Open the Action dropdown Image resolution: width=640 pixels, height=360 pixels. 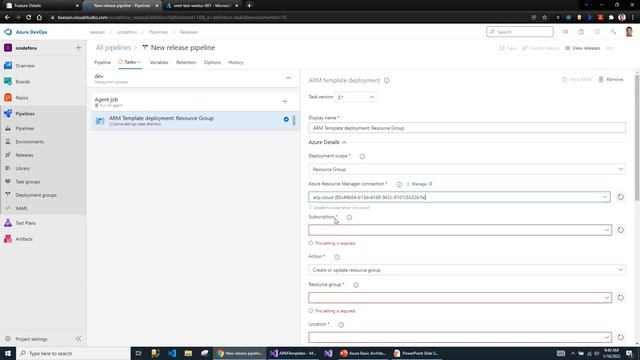pyautogui.click(x=467, y=270)
